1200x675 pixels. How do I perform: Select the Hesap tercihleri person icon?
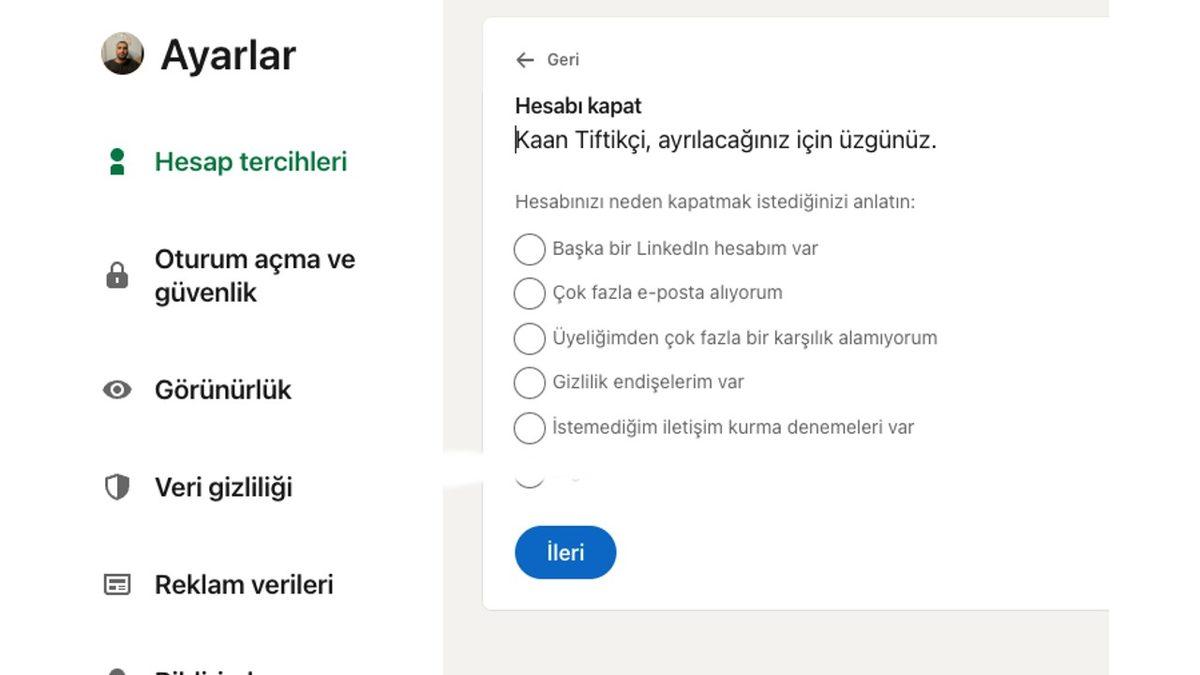pyautogui.click(x=118, y=160)
